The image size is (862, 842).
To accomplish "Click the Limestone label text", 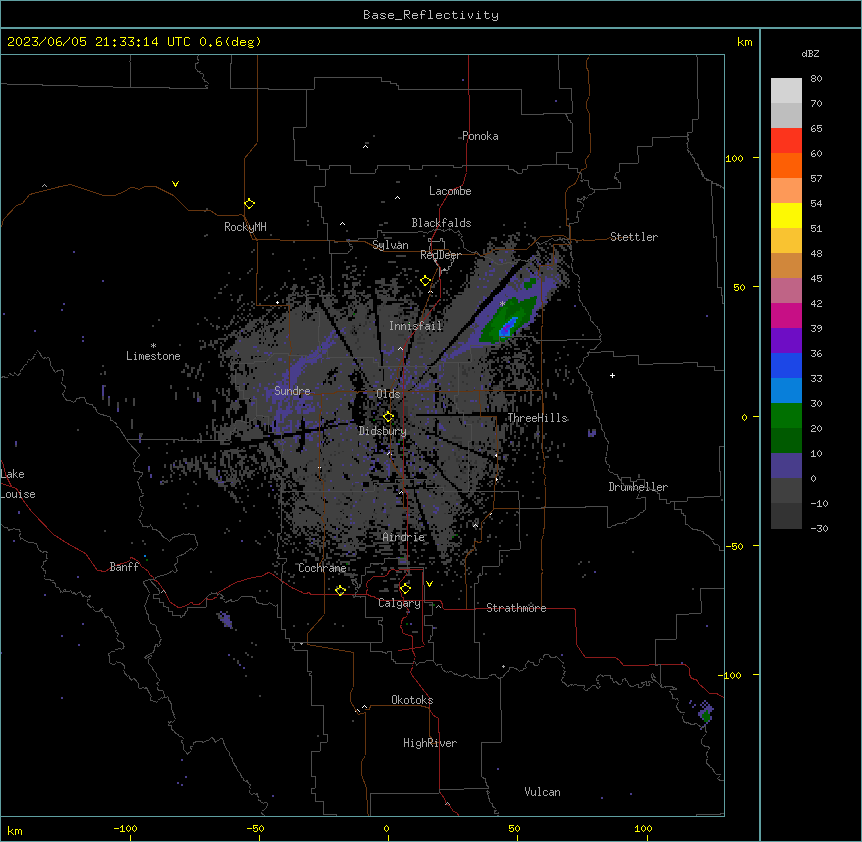I will [153, 356].
